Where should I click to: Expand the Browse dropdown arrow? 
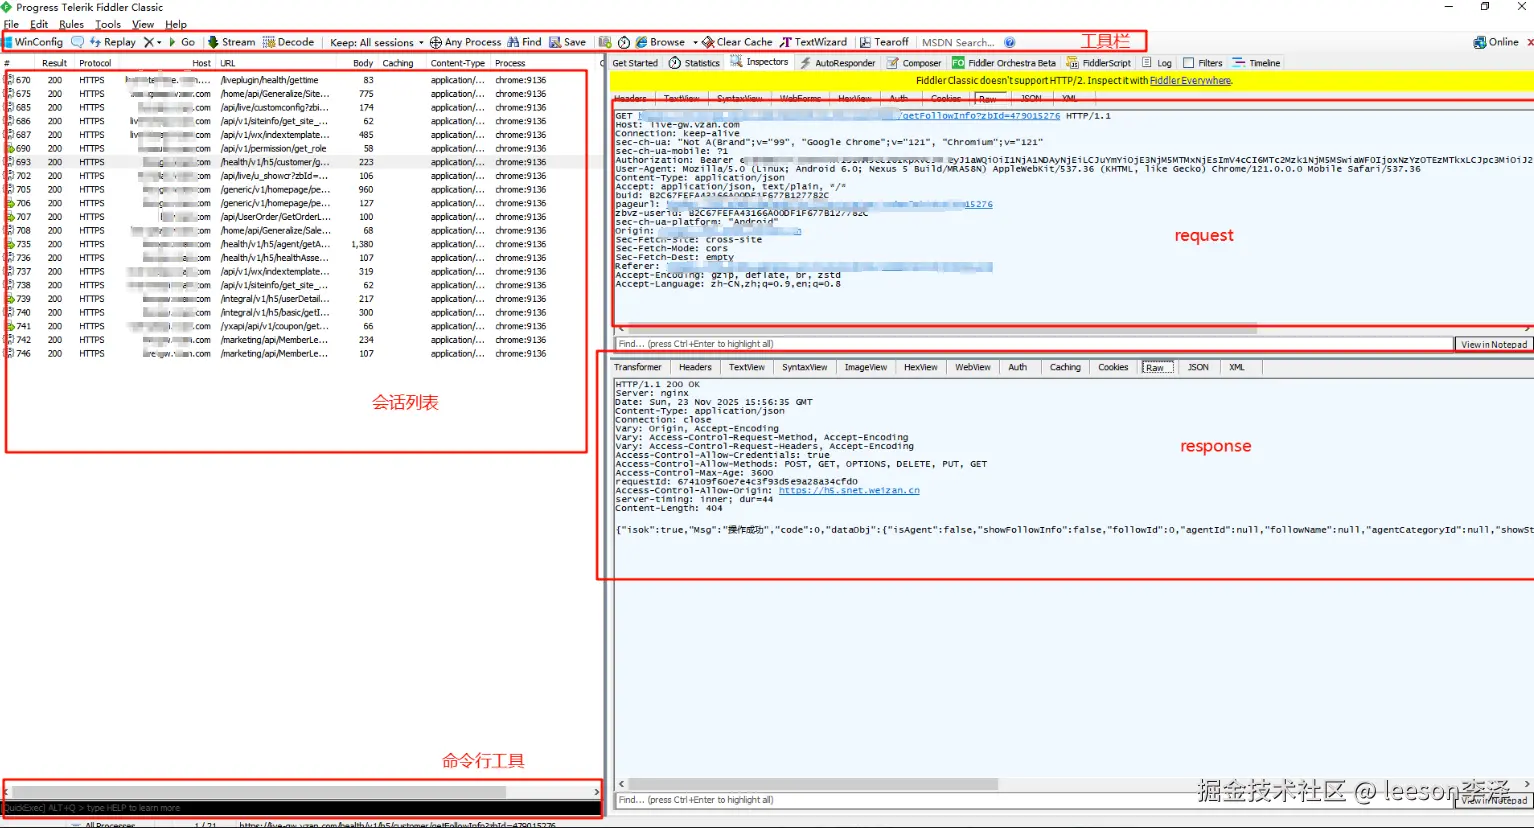pos(695,42)
